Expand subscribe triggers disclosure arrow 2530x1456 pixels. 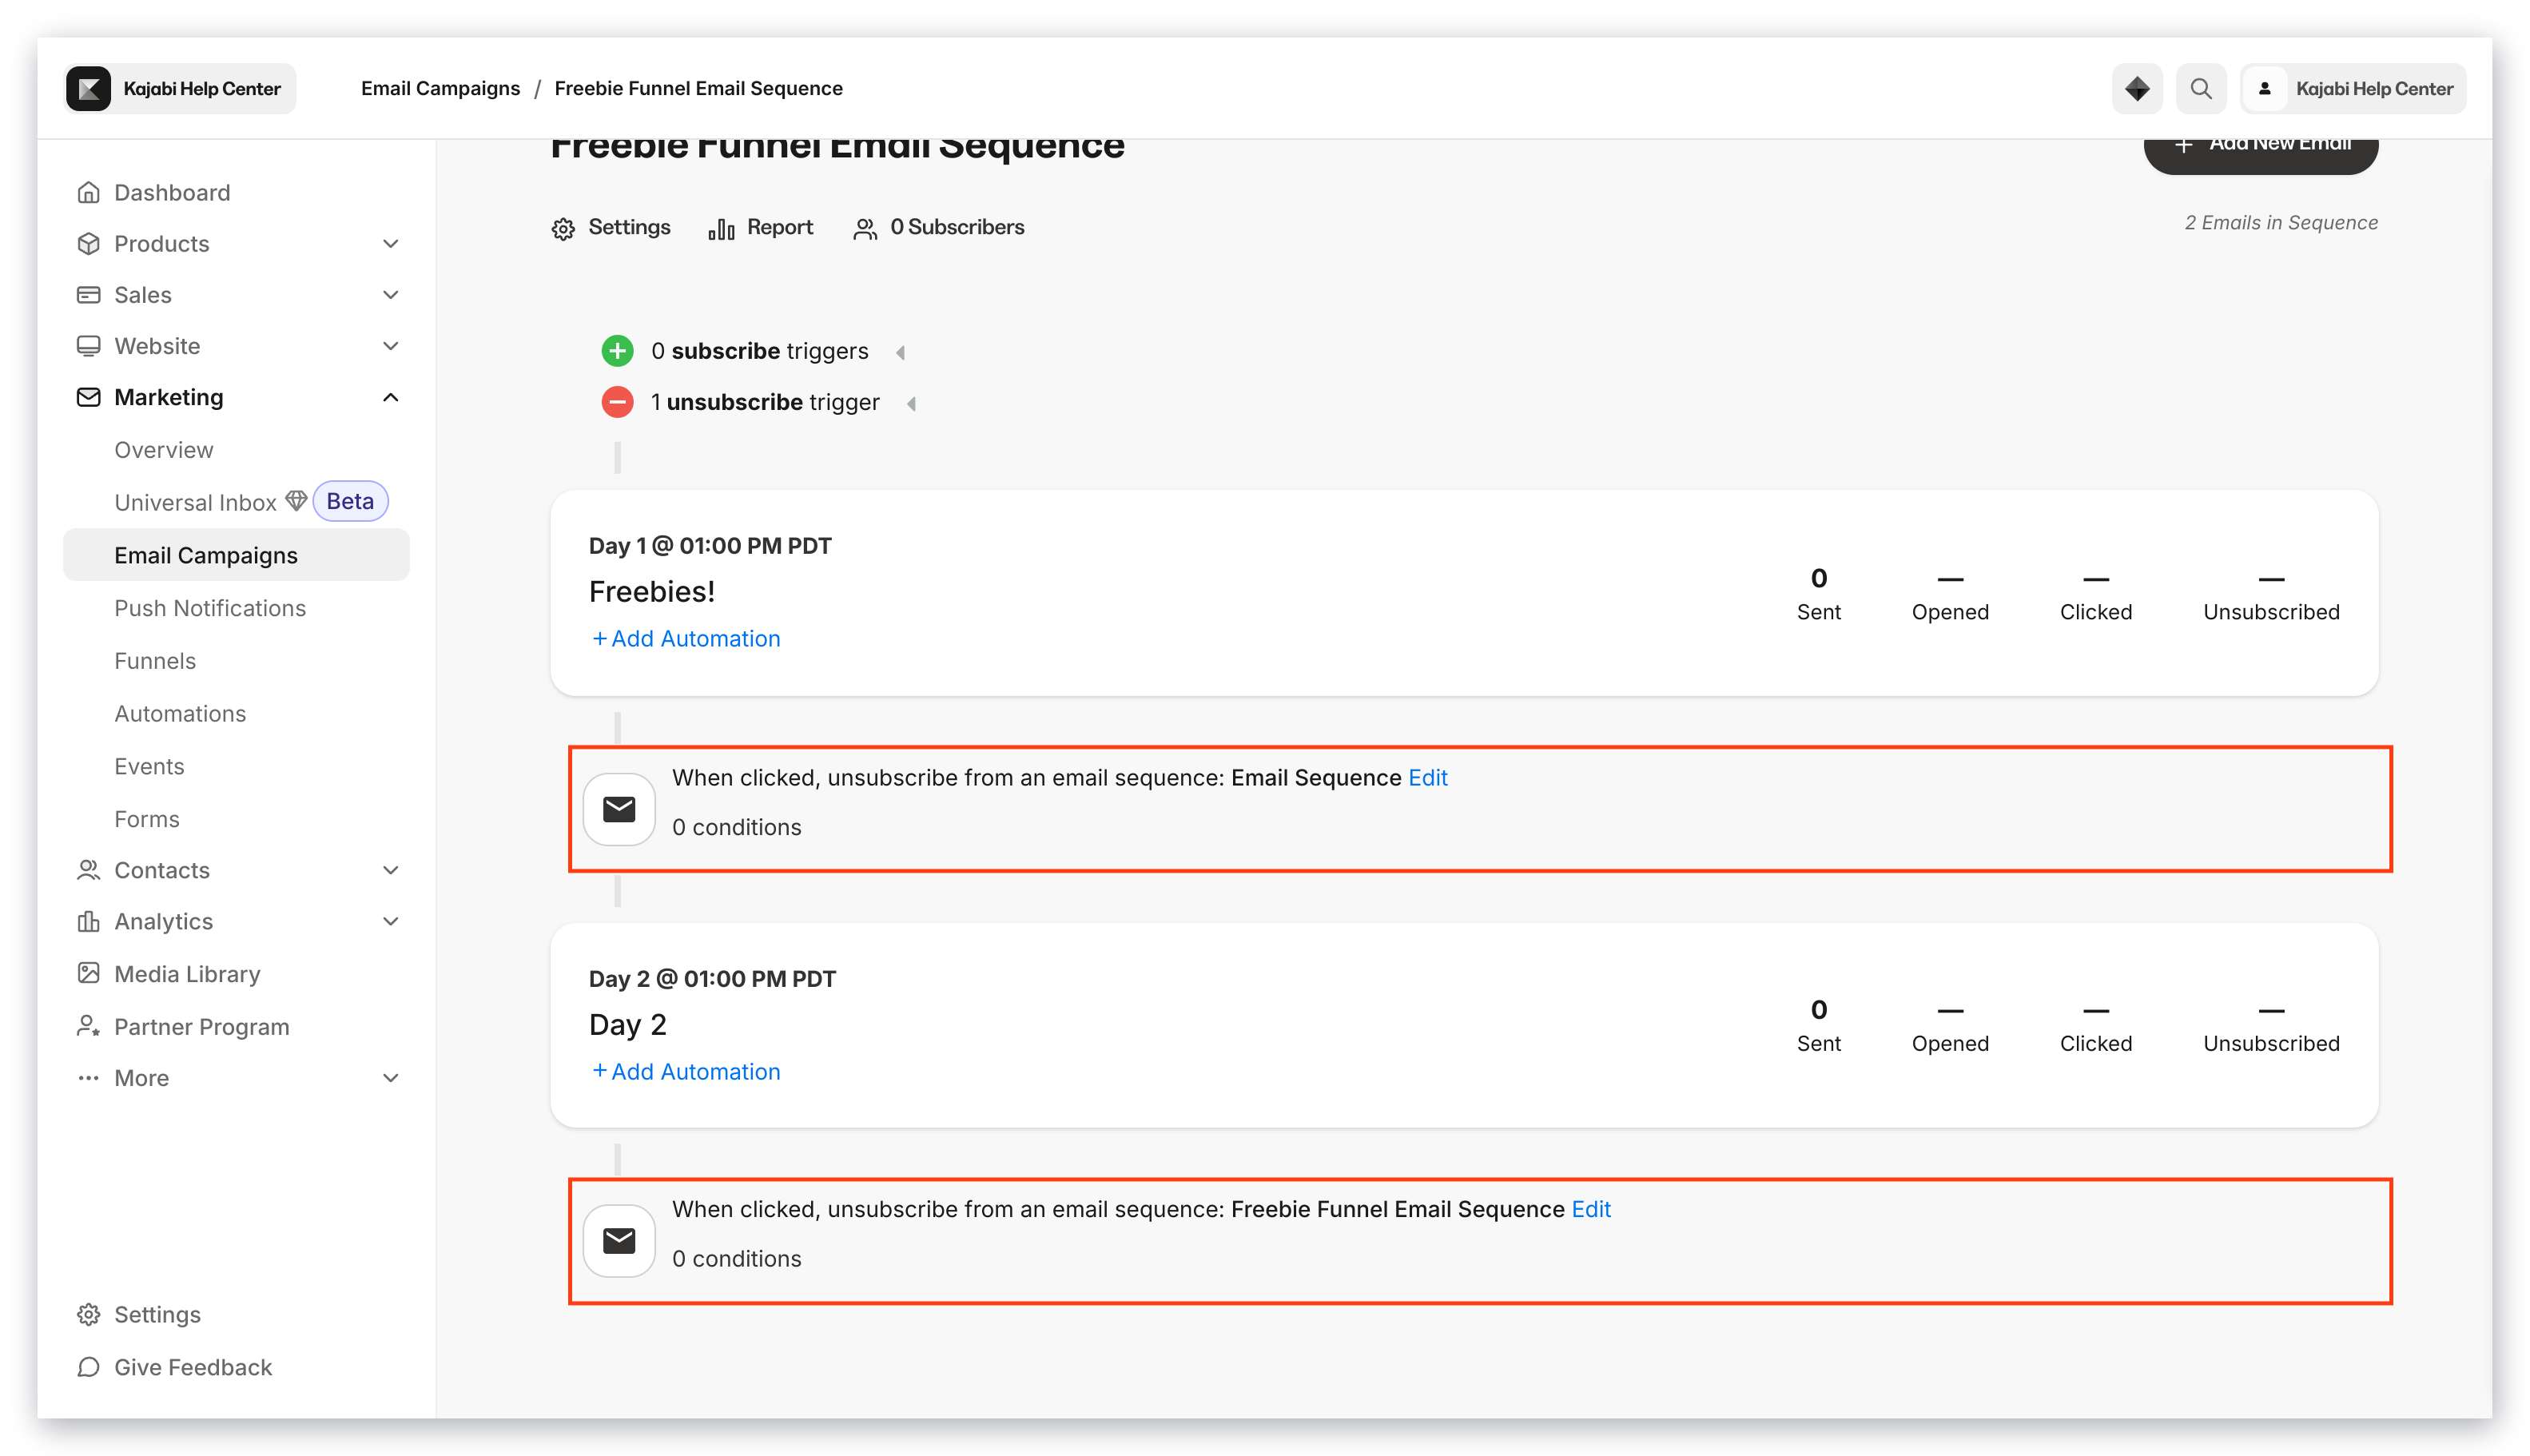tap(900, 352)
